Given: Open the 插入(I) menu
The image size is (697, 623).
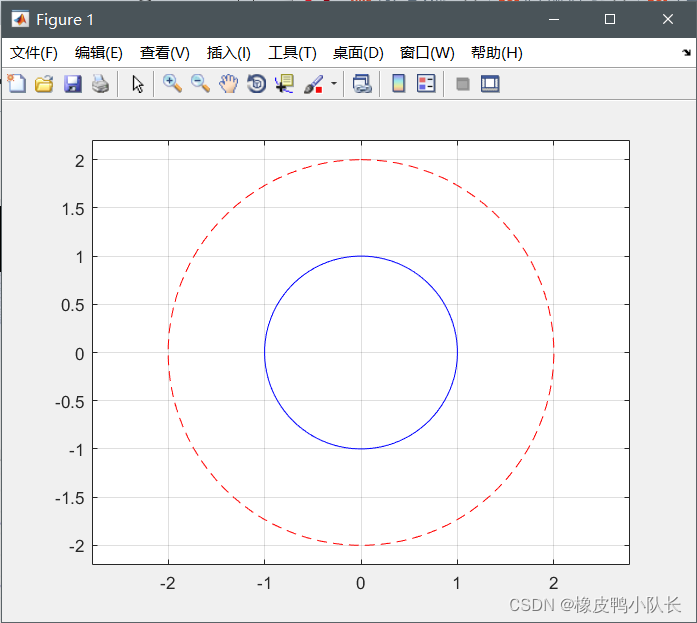Looking at the screenshot, I should pyautogui.click(x=228, y=53).
